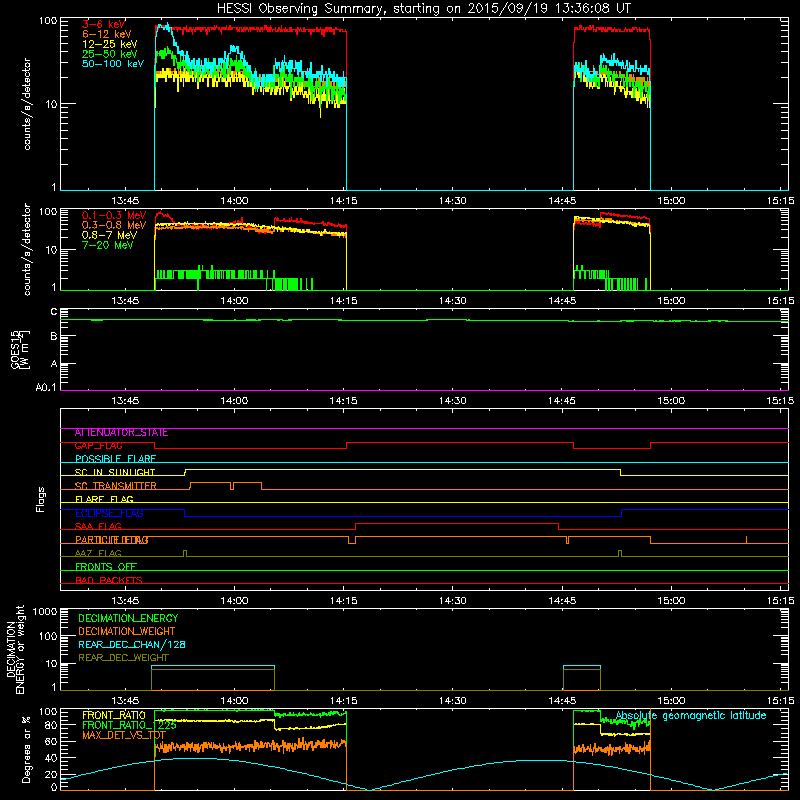
Task: Click the "Degrees or %" axis label
Action: point(26,750)
